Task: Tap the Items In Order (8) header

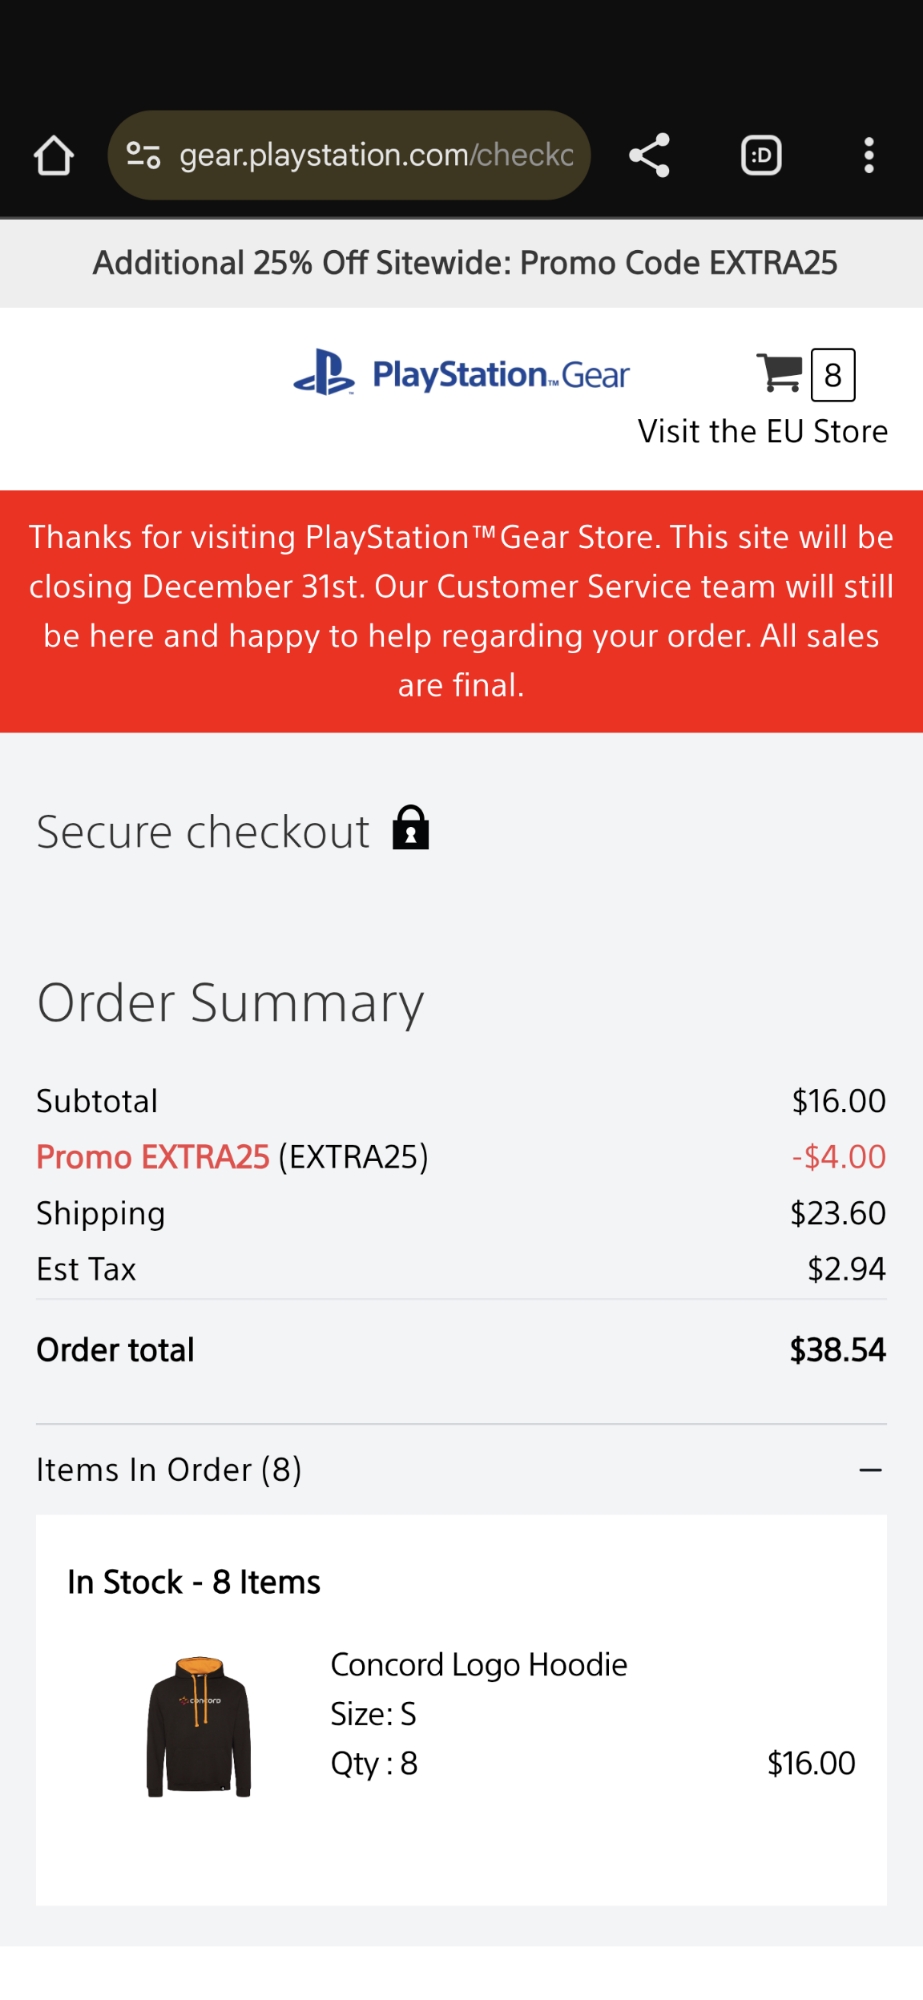Action: [169, 1470]
